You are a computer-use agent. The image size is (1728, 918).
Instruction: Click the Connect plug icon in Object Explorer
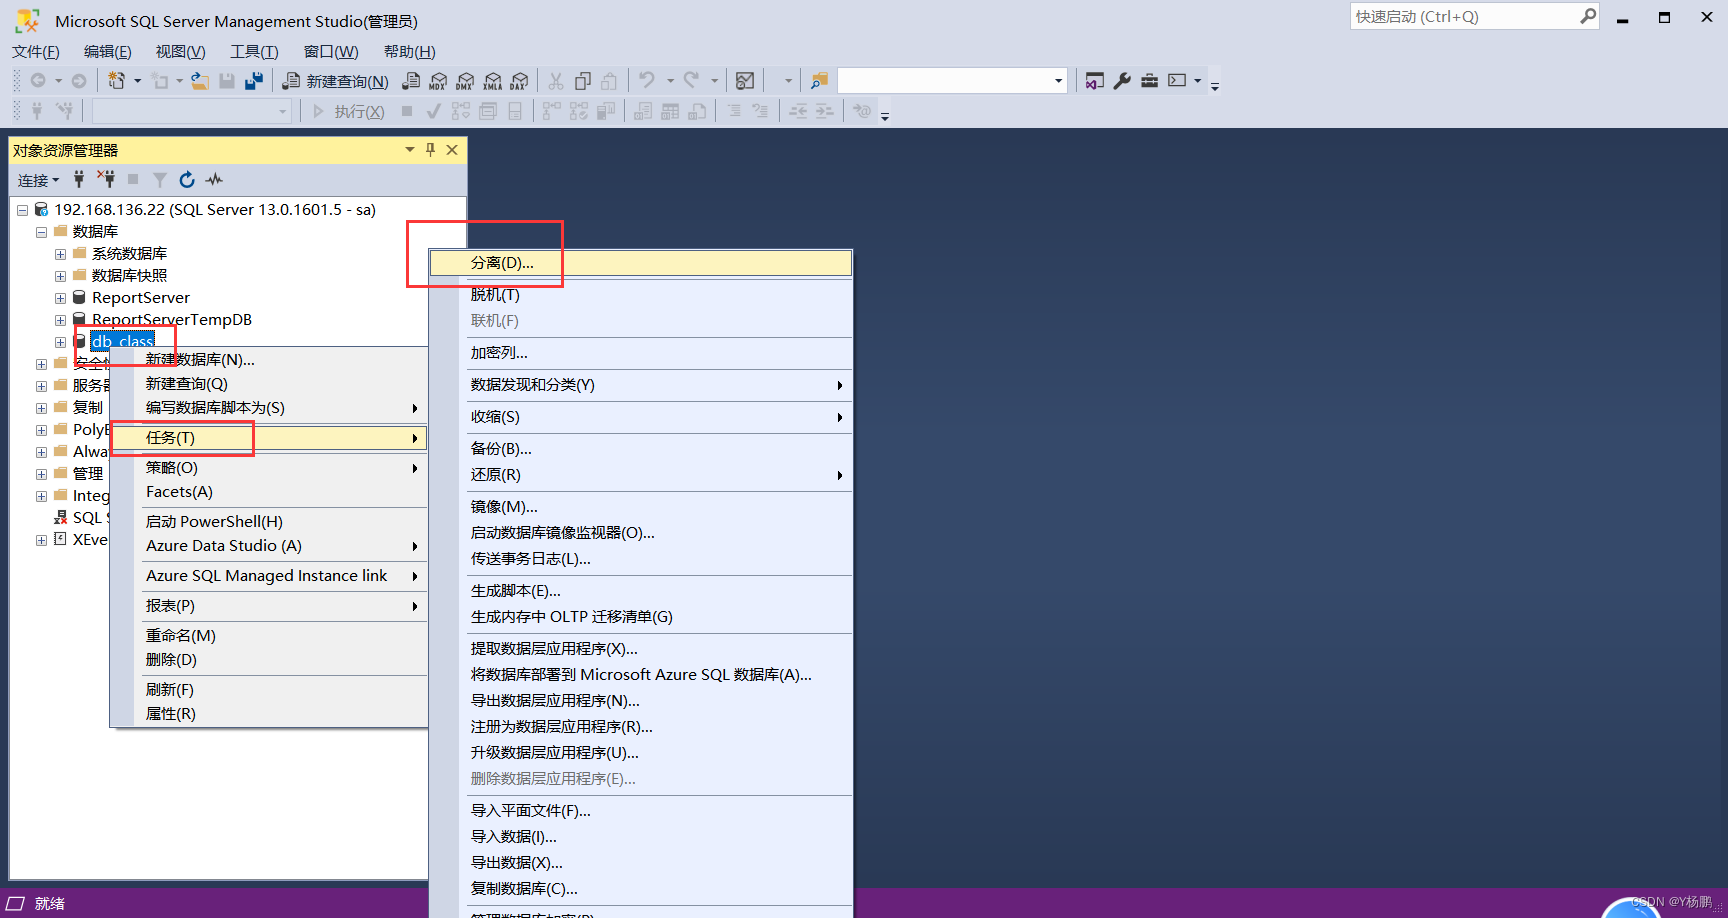[79, 180]
